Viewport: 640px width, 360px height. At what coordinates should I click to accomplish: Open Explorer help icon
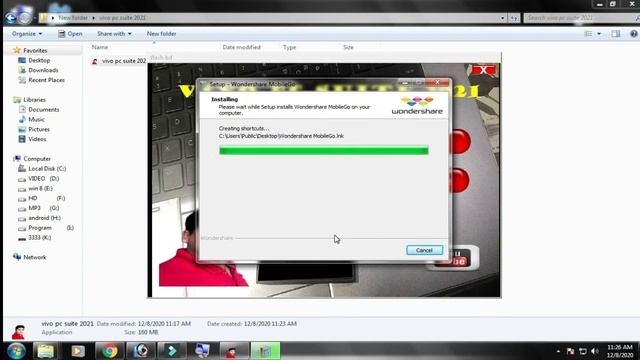click(633, 34)
